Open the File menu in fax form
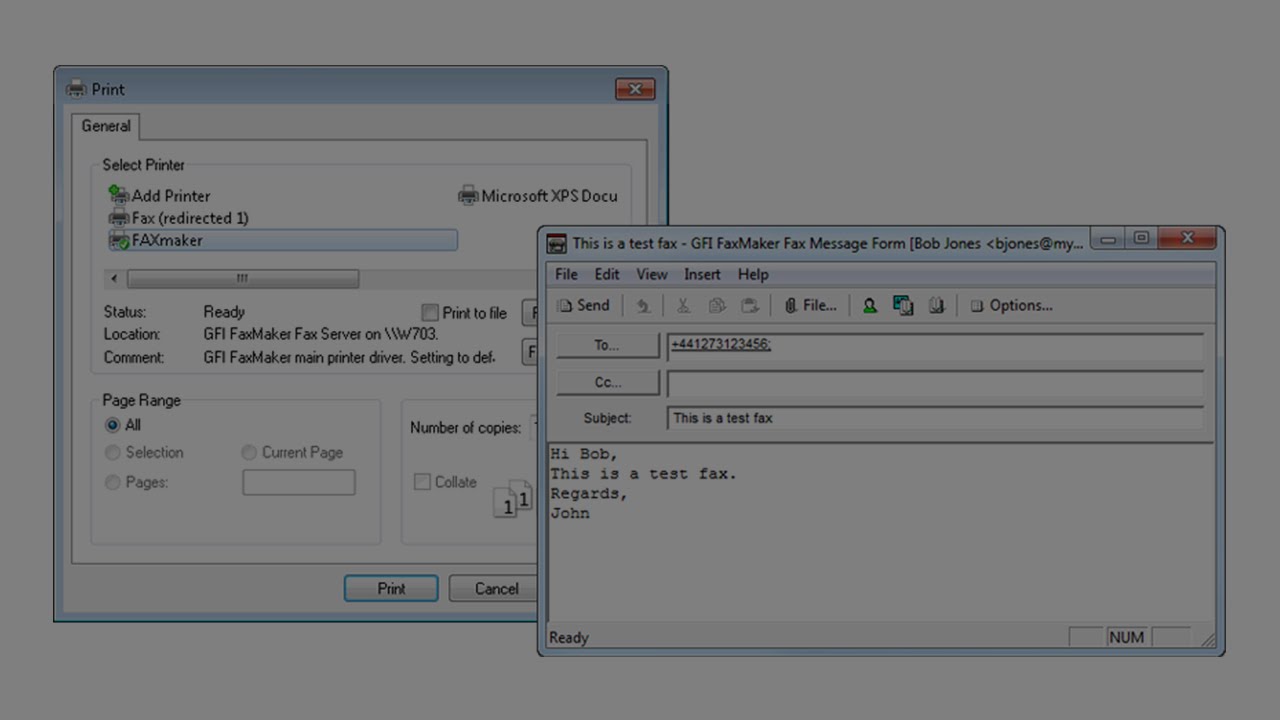This screenshot has height=720, width=1280. (x=566, y=274)
